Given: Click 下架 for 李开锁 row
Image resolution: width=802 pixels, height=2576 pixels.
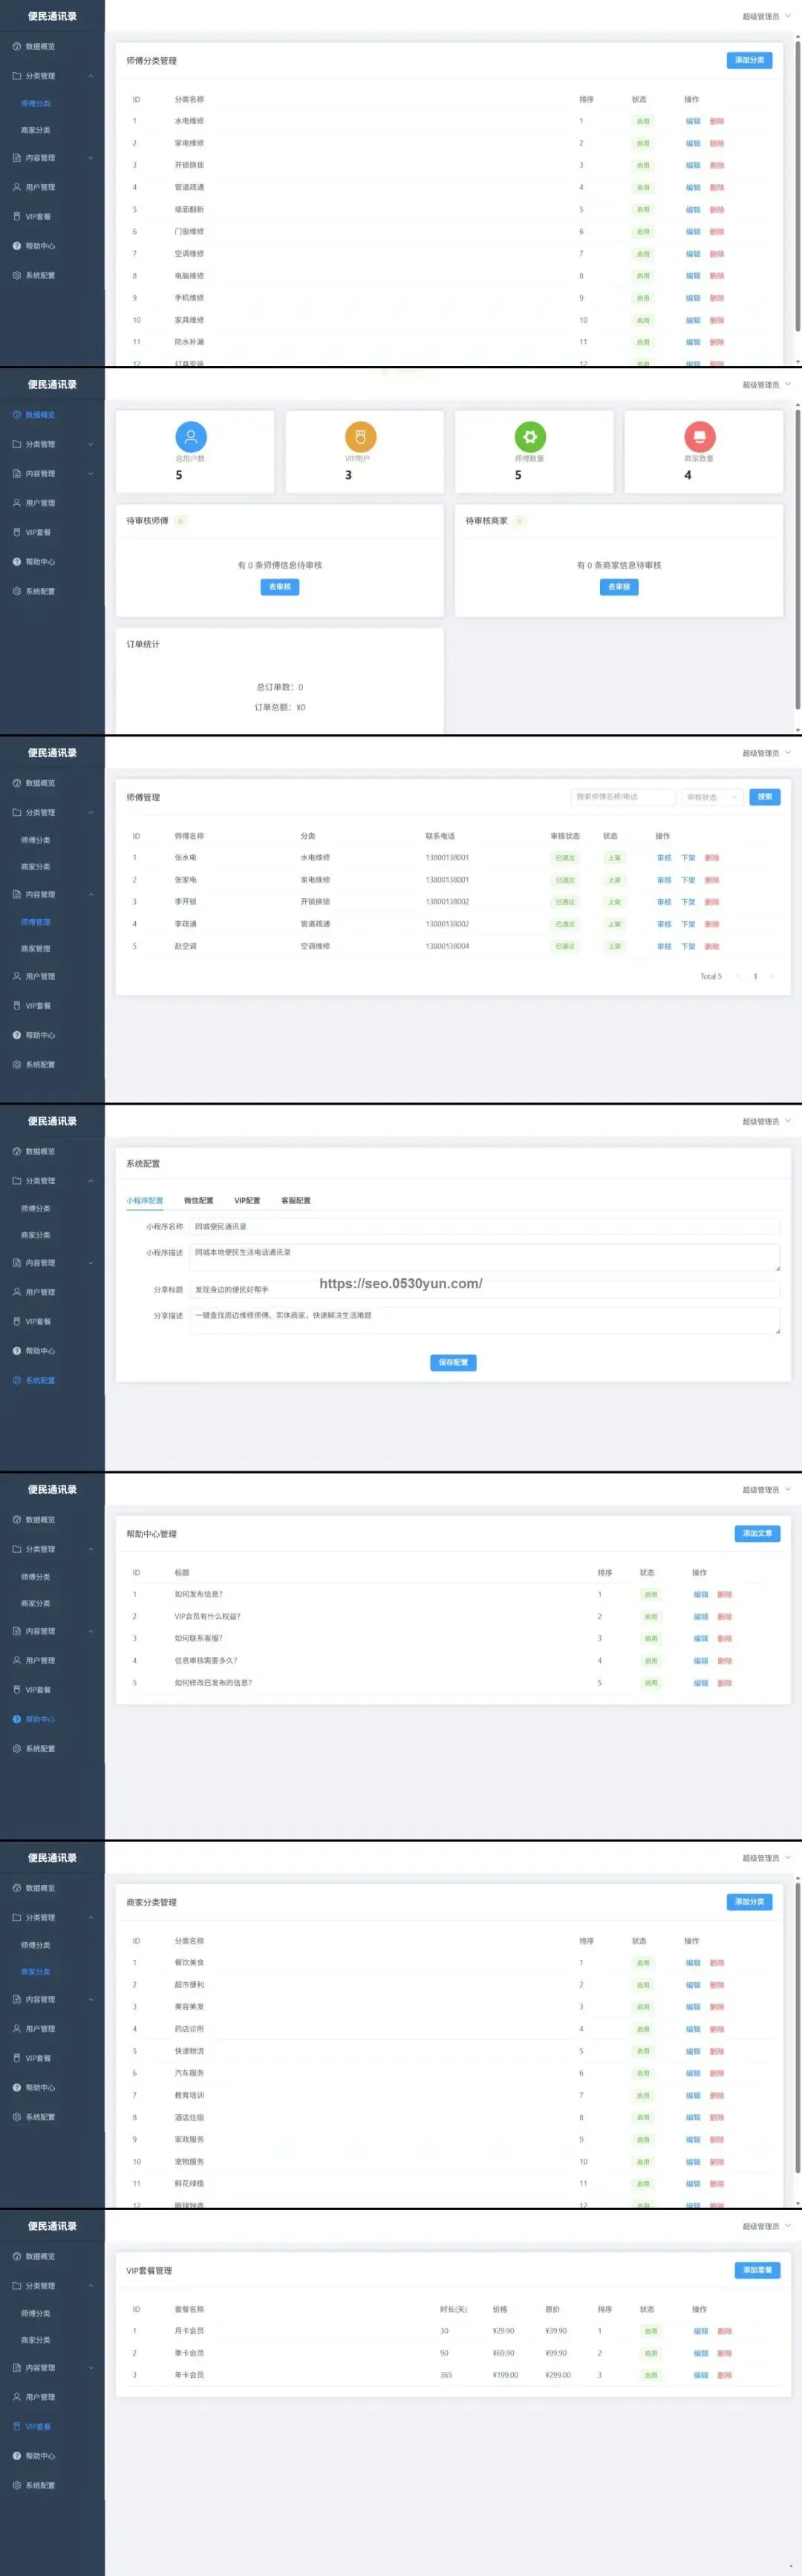Looking at the screenshot, I should pyautogui.click(x=688, y=902).
